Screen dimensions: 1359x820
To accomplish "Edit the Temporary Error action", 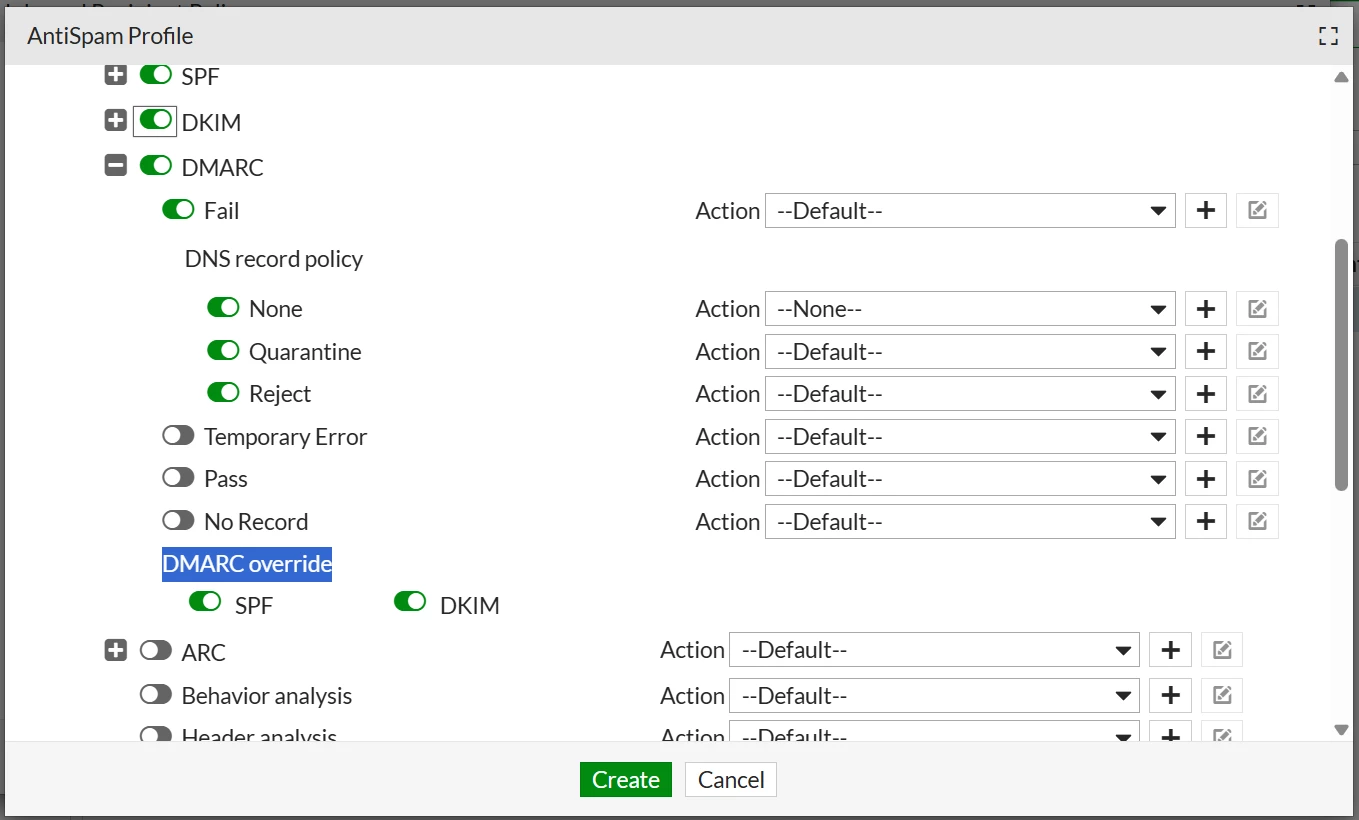I will (1257, 437).
